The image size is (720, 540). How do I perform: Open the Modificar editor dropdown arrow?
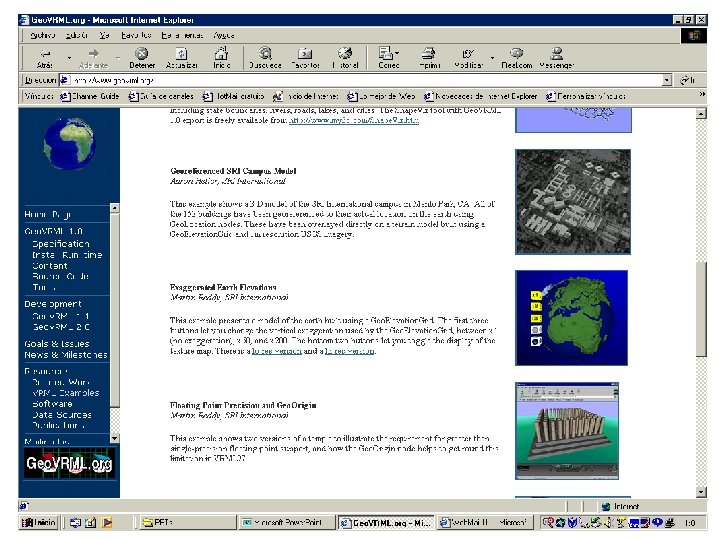(492, 58)
